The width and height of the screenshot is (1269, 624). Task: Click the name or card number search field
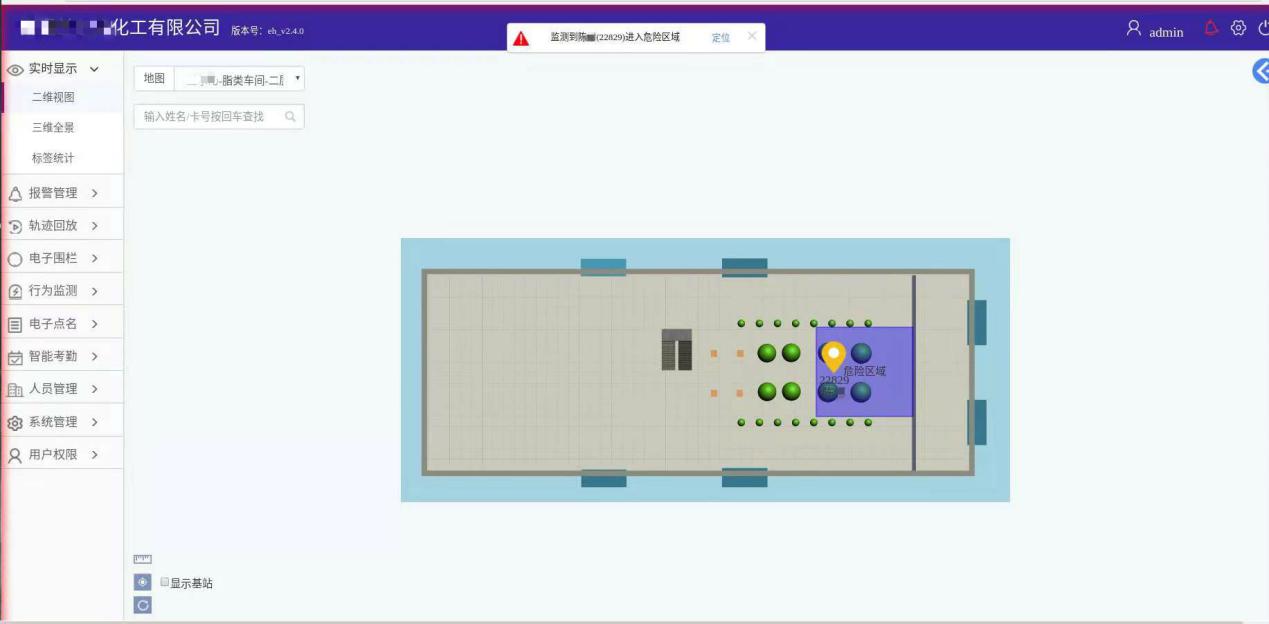pyautogui.click(x=219, y=117)
